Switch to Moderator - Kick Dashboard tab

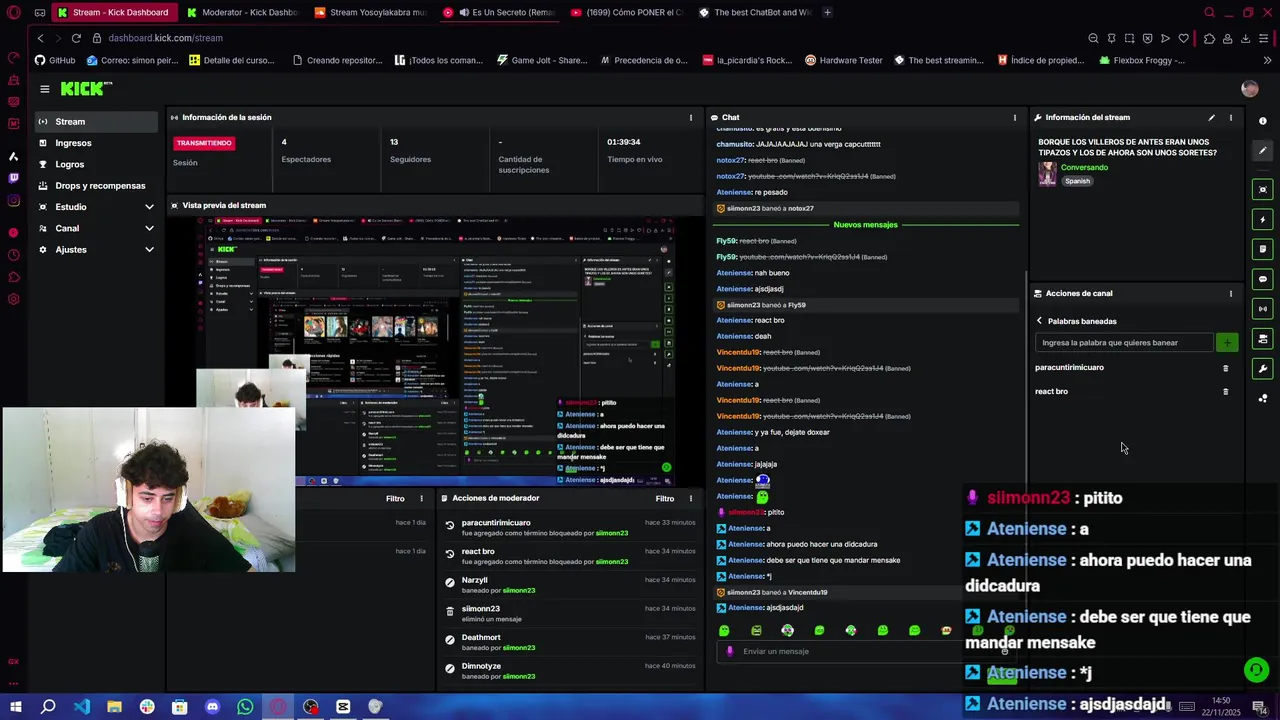239,12
